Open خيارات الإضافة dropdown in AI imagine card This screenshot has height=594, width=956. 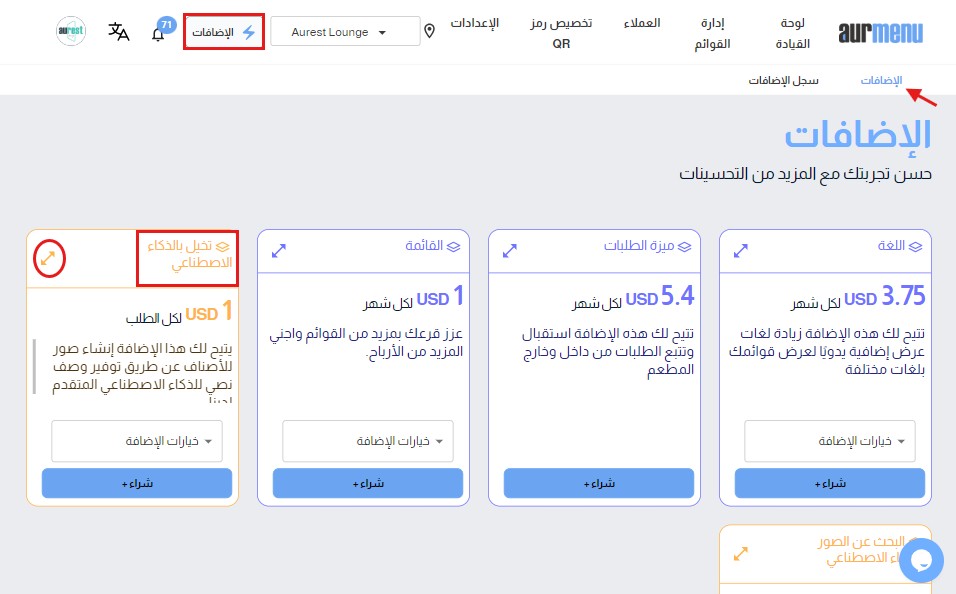click(137, 441)
